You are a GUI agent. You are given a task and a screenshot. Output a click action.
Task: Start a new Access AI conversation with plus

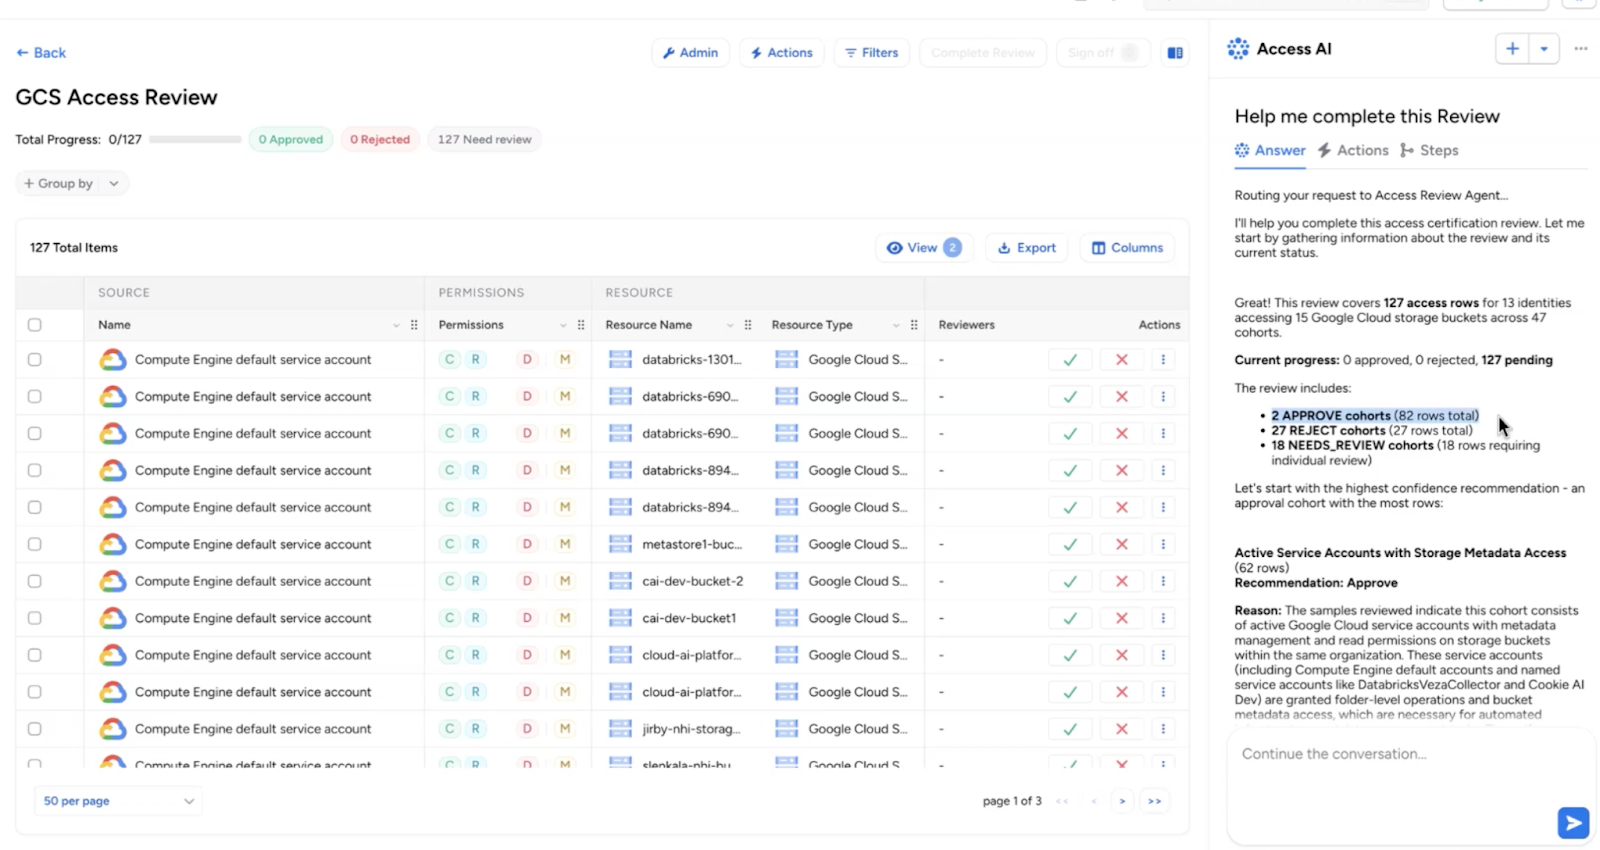1512,49
